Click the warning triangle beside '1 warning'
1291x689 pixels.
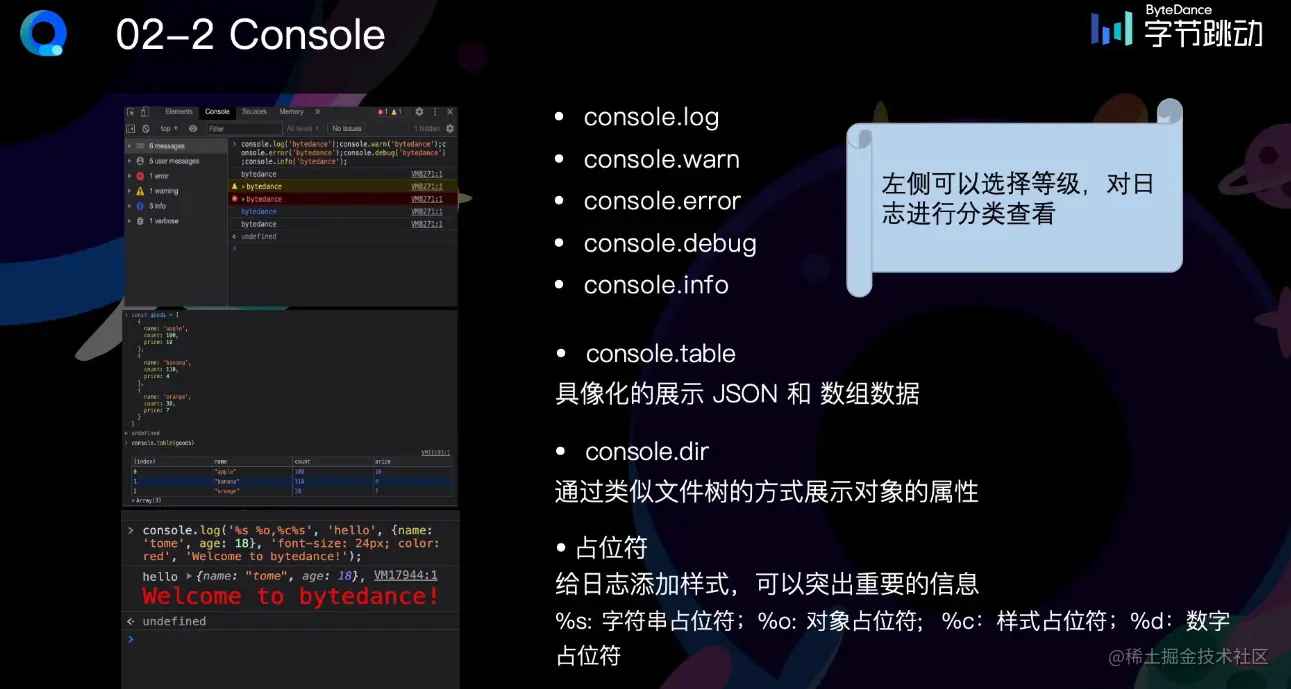click(x=140, y=191)
